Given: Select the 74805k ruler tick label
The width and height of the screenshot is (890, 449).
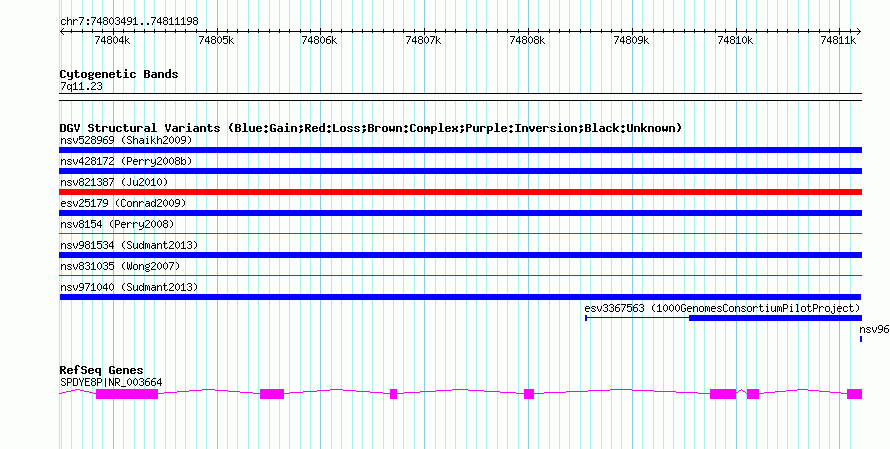Looking at the screenshot, I should click(216, 41).
